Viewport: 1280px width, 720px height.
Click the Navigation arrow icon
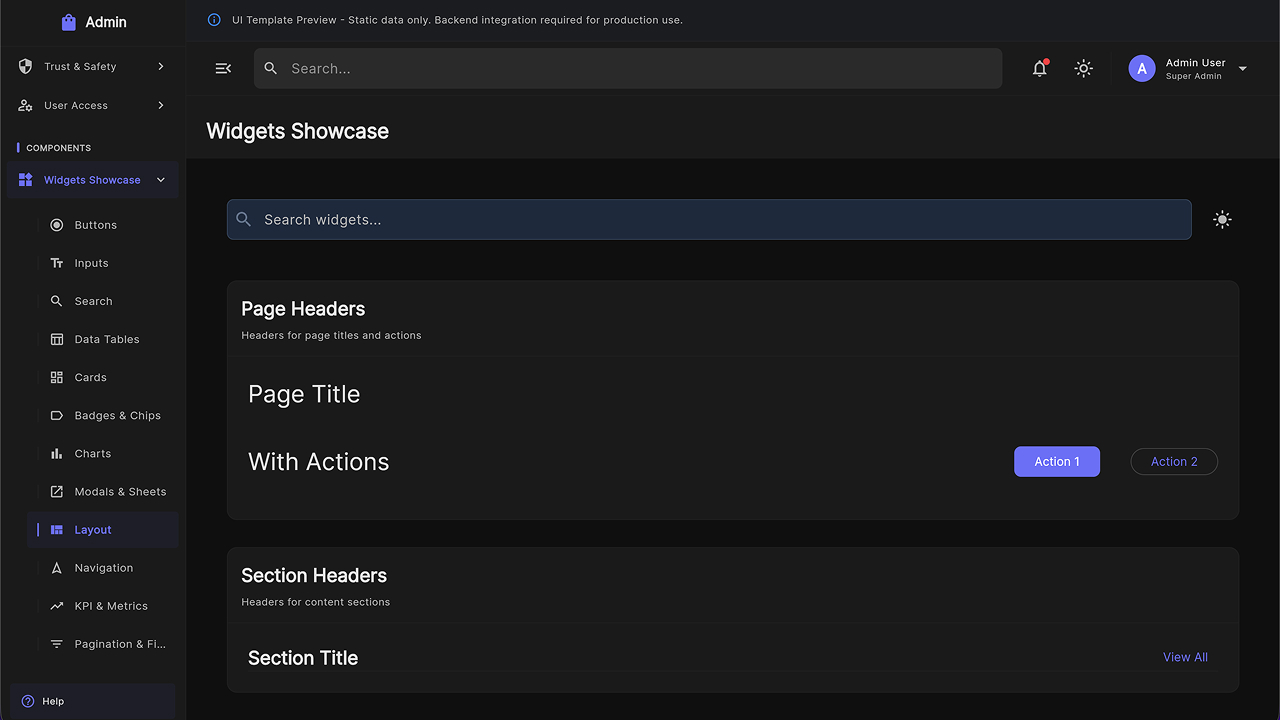pyautogui.click(x=56, y=568)
